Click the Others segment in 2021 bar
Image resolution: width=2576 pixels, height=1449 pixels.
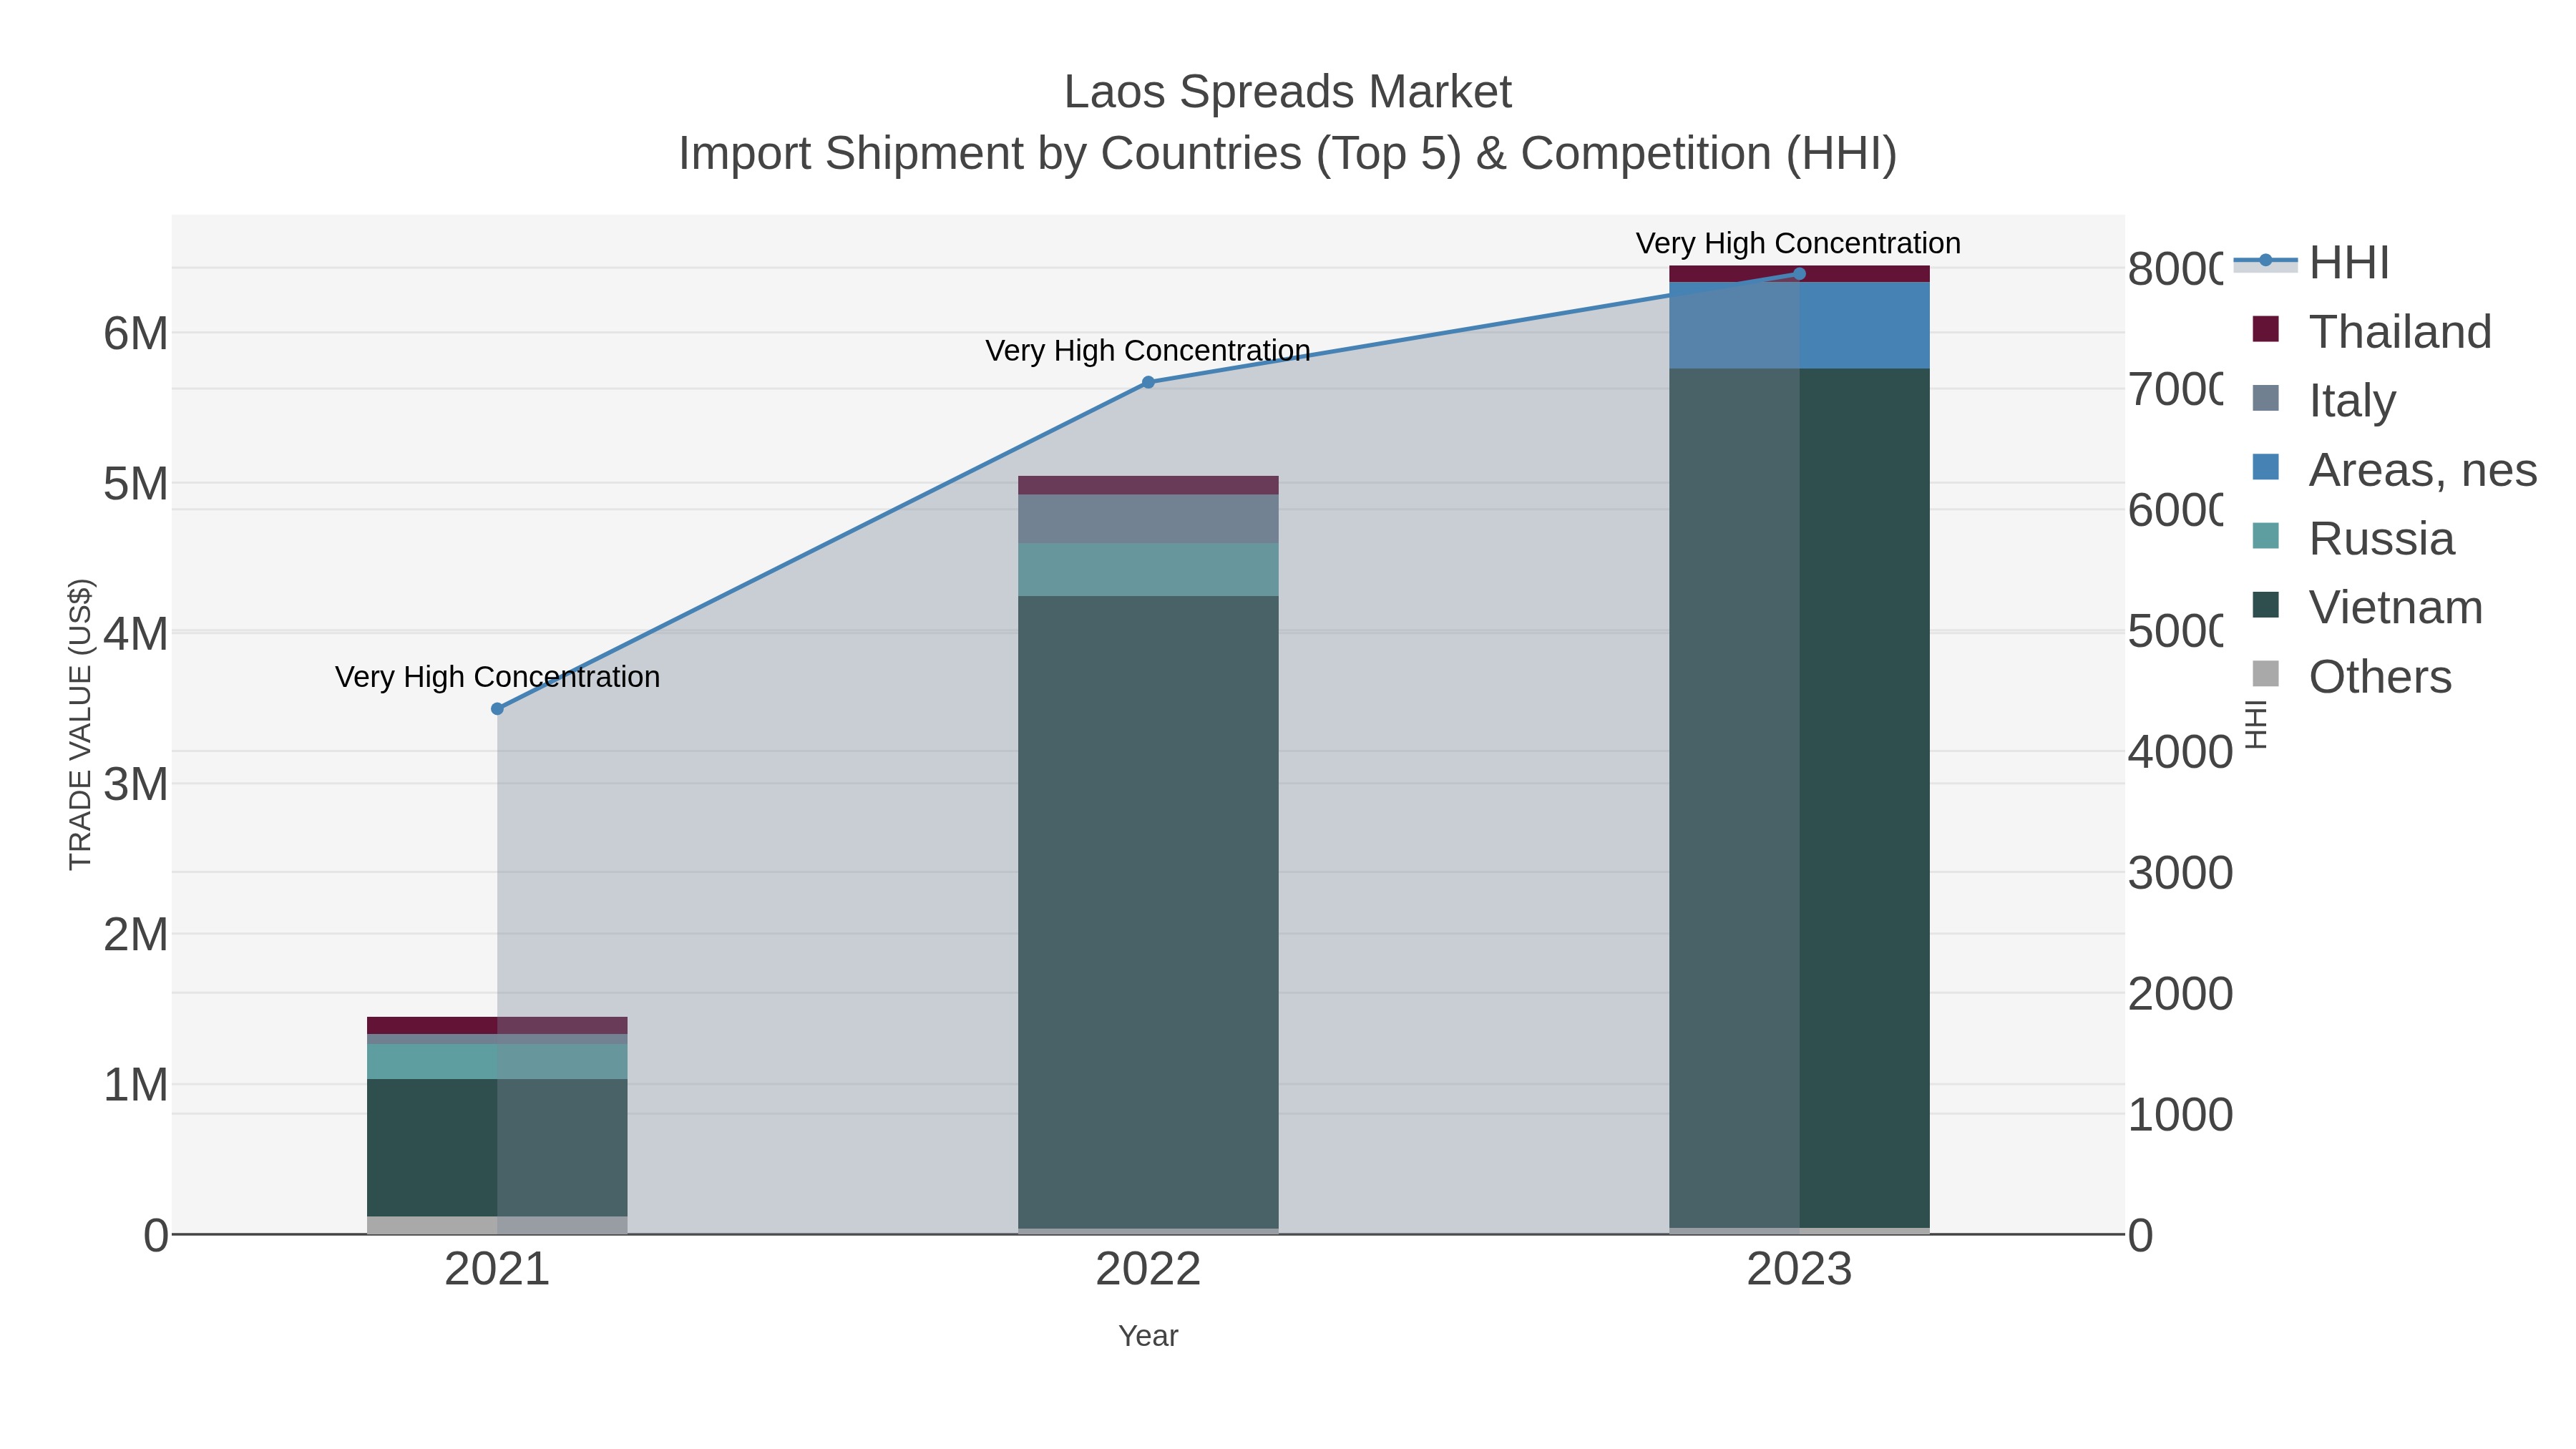pyautogui.click(x=497, y=1225)
